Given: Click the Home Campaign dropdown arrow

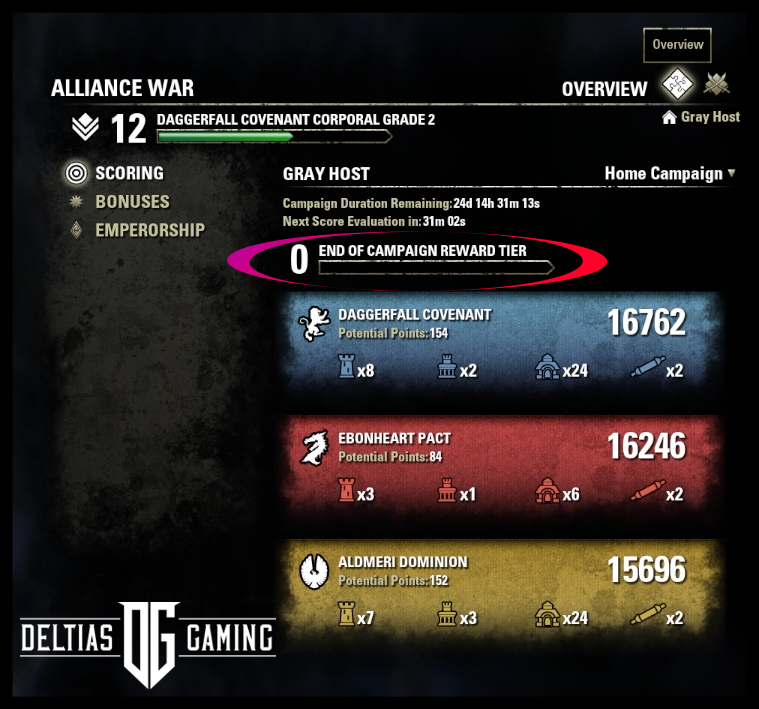Looking at the screenshot, I should 731,173.
